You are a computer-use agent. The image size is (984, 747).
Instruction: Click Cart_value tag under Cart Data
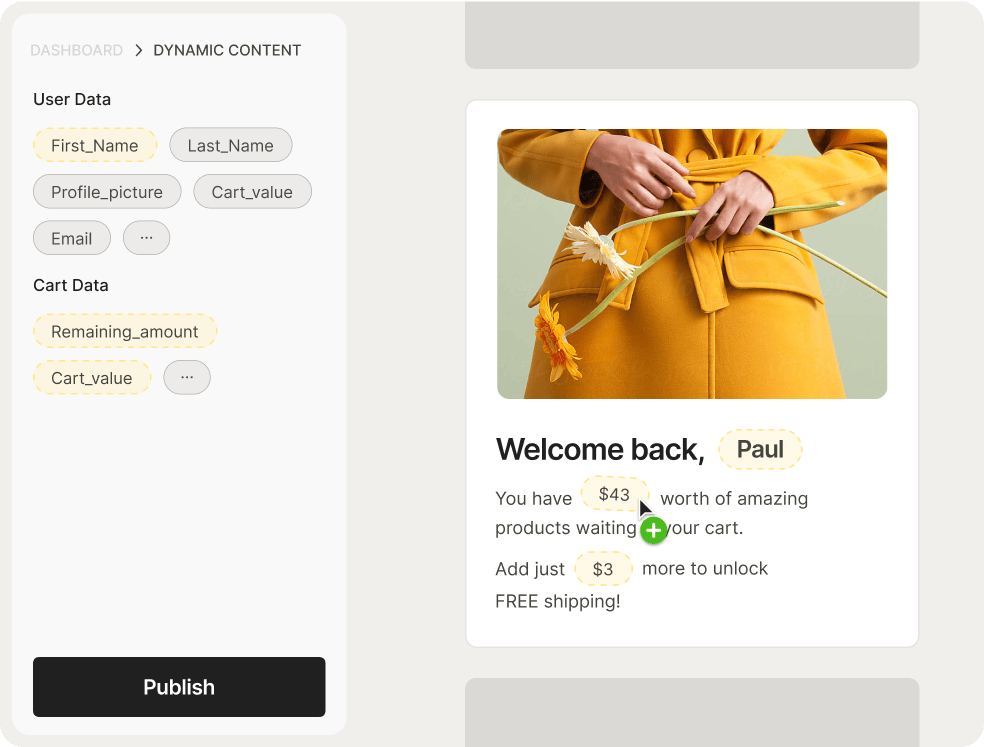click(x=92, y=378)
